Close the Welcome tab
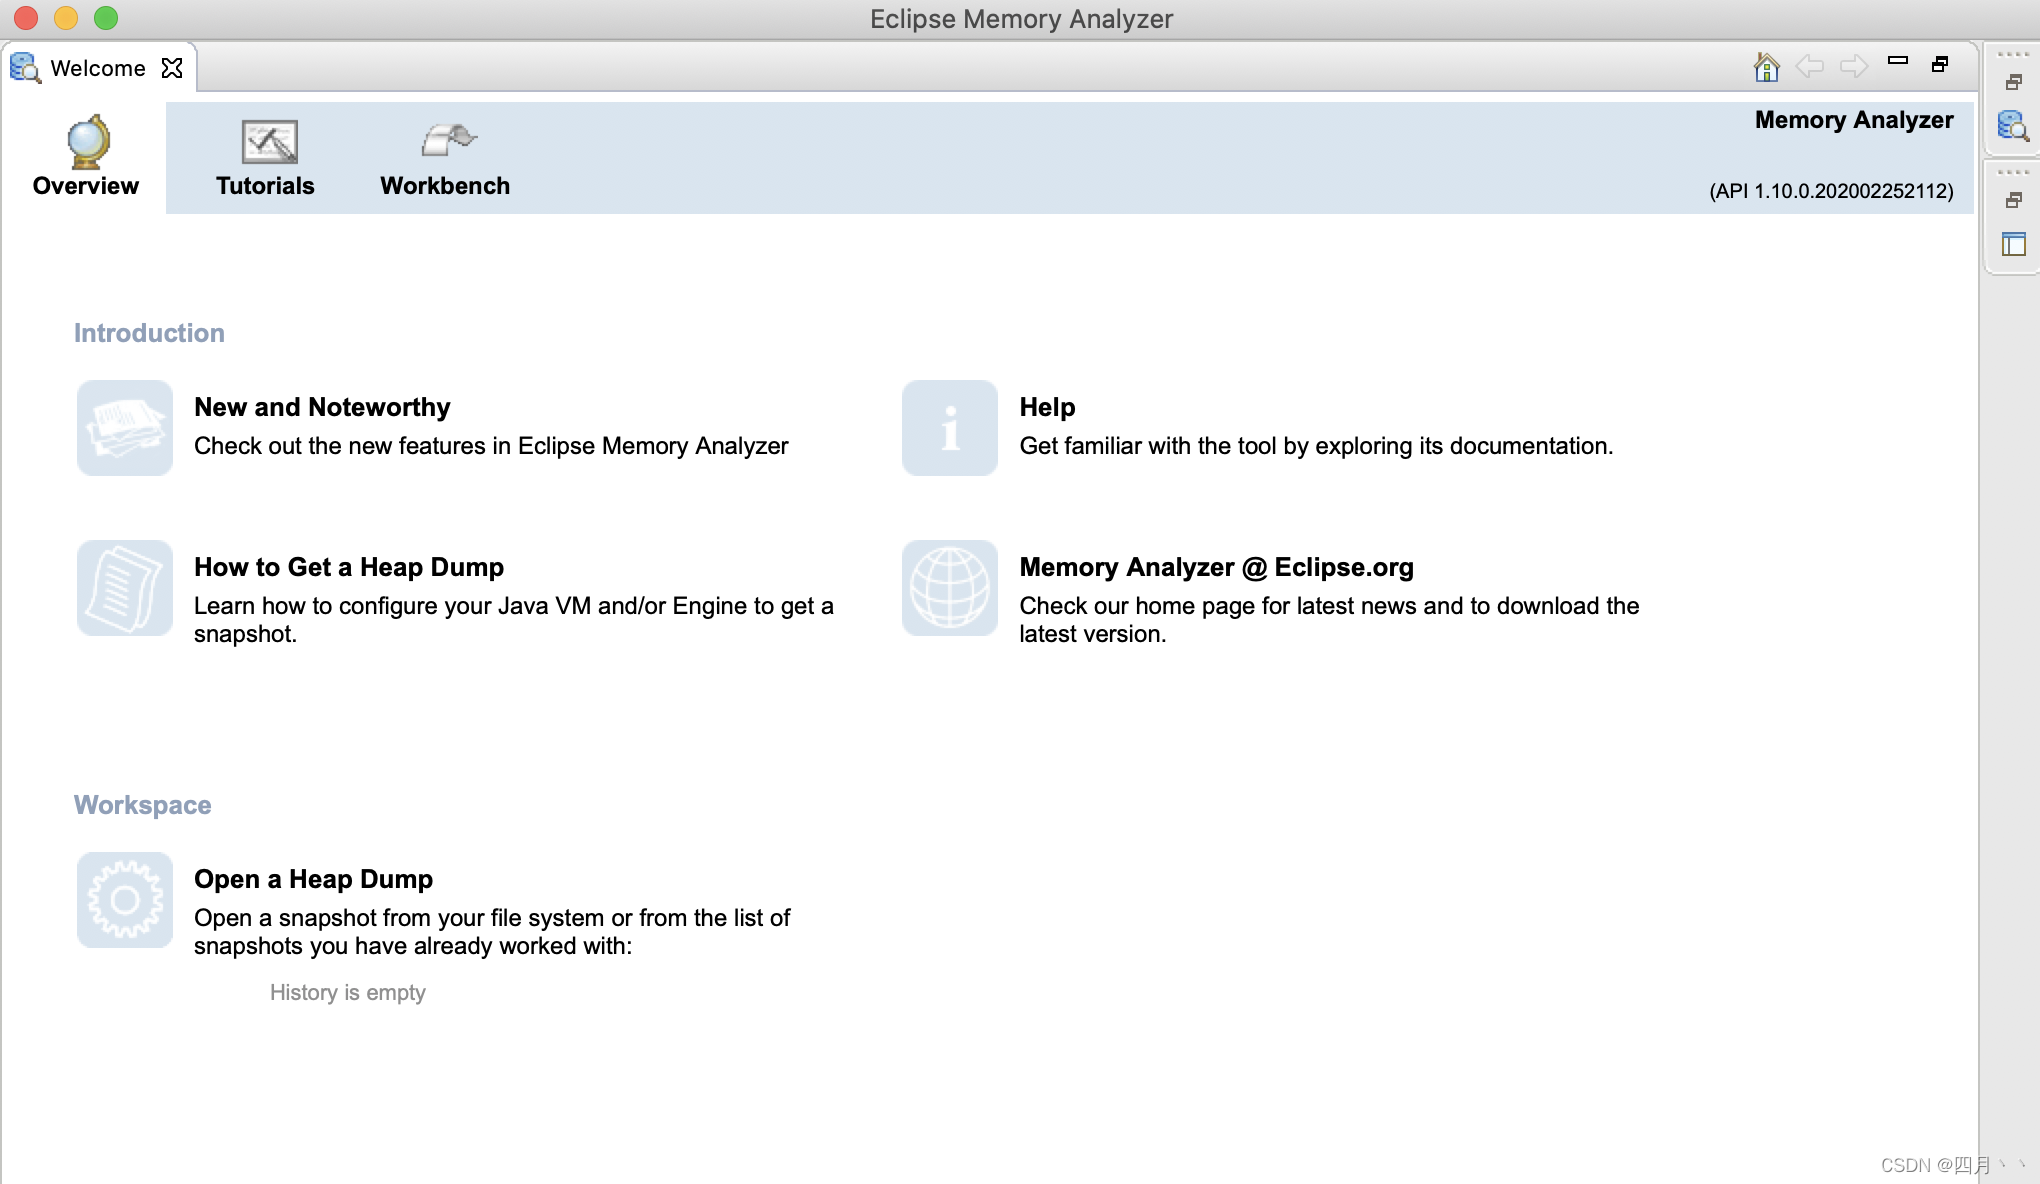The height and width of the screenshot is (1184, 2040). coord(172,68)
